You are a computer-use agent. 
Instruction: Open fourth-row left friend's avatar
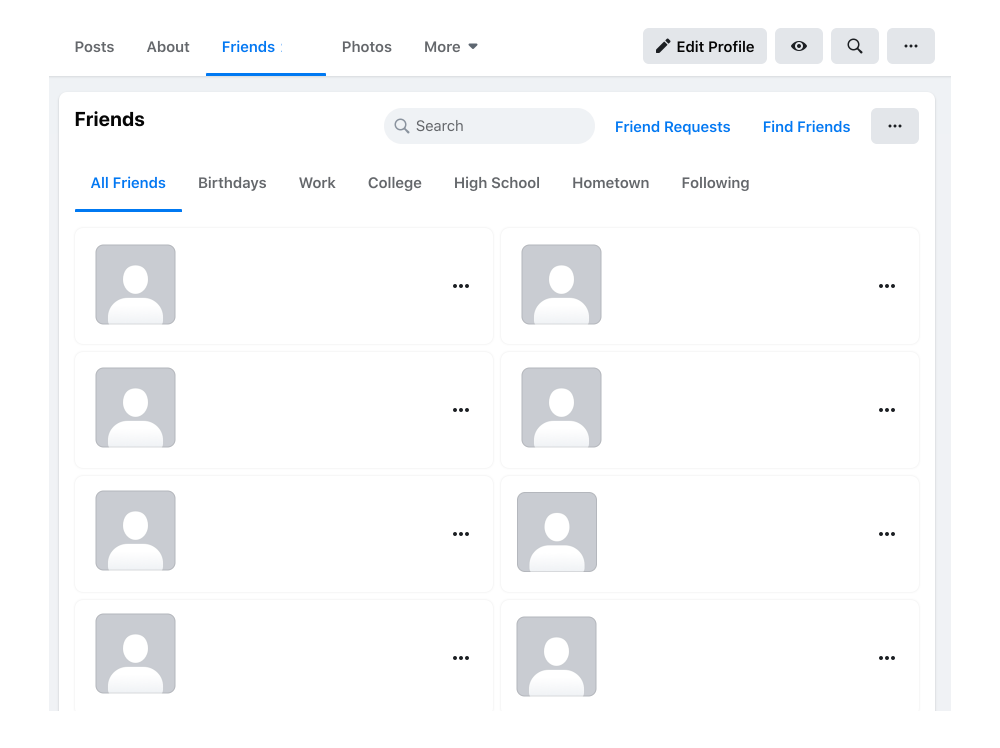(x=135, y=654)
